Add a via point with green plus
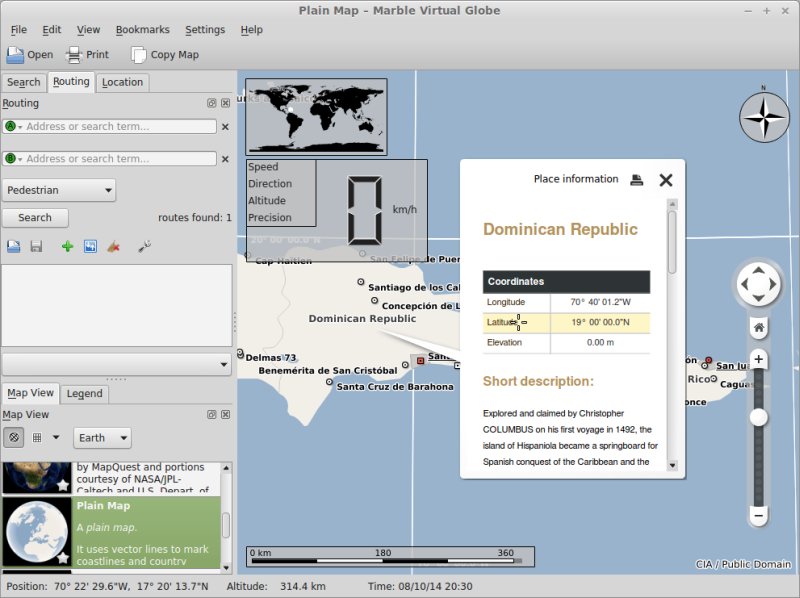Screen dimensions: 800x598 coord(67,246)
